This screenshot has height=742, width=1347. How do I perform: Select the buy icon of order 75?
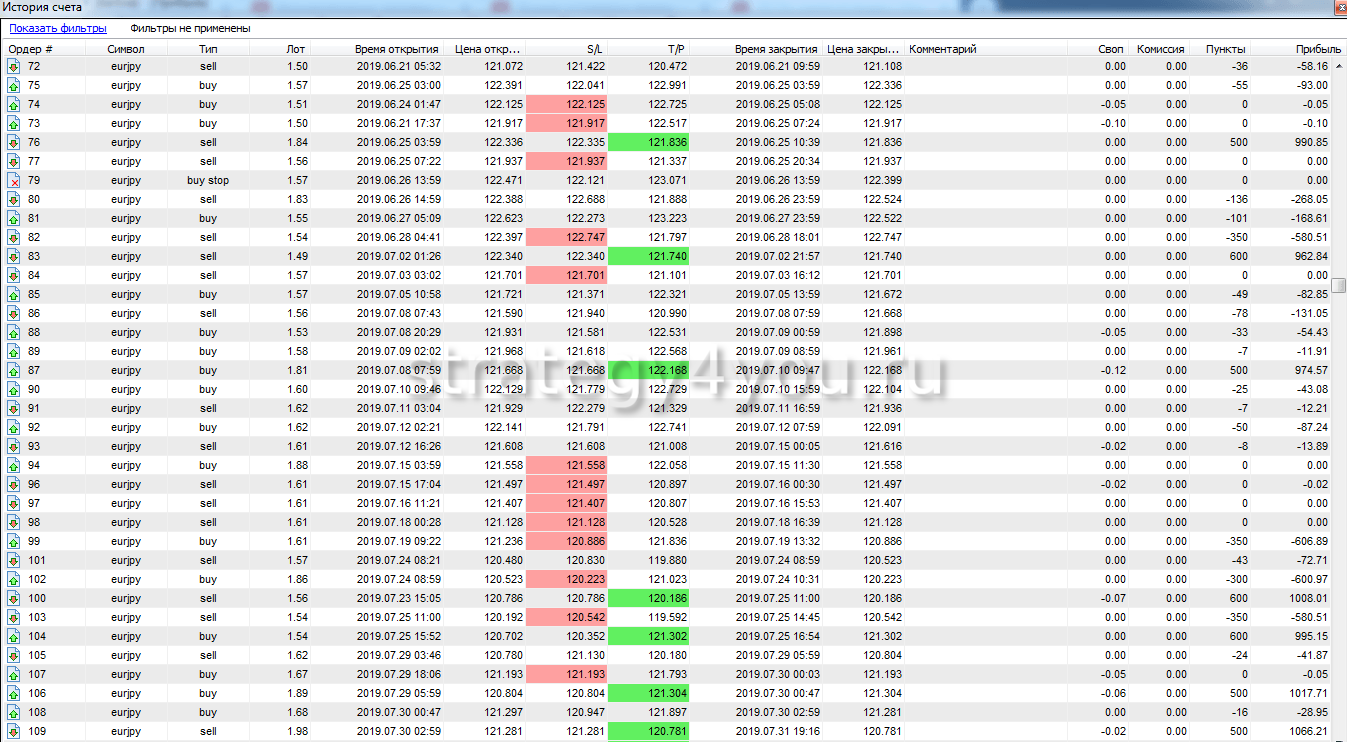click(x=14, y=86)
